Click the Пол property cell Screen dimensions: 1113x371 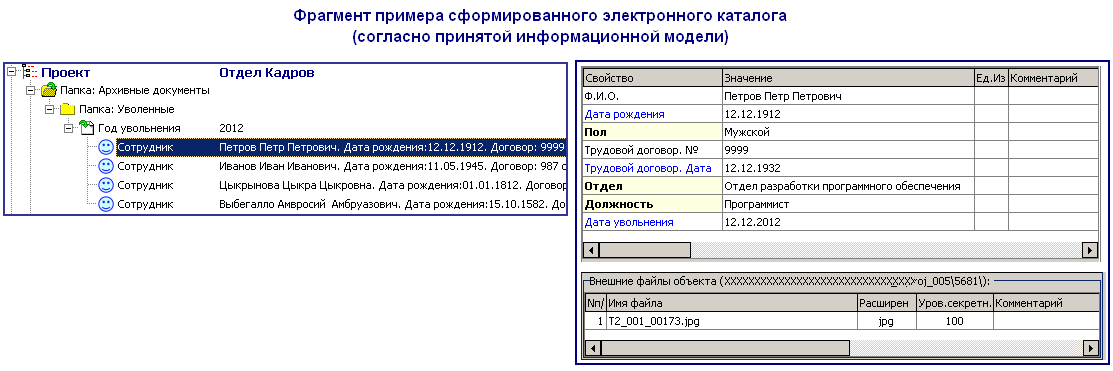click(x=652, y=132)
